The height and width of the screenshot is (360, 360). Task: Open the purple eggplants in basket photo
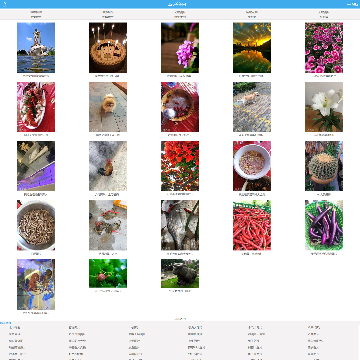tap(324, 225)
